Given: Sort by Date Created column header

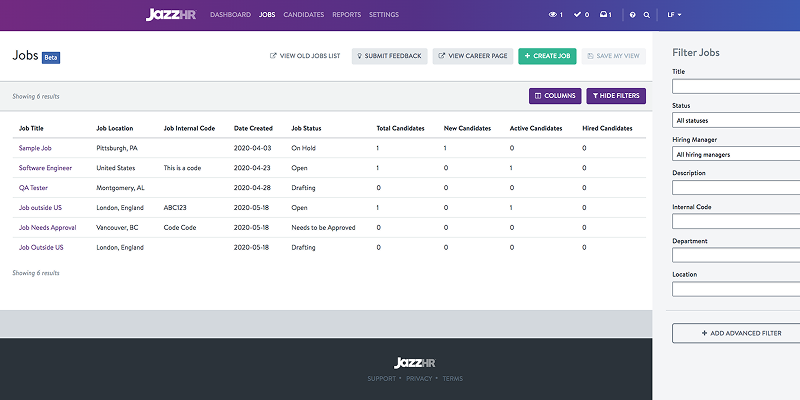Looking at the screenshot, I should pos(253,129).
